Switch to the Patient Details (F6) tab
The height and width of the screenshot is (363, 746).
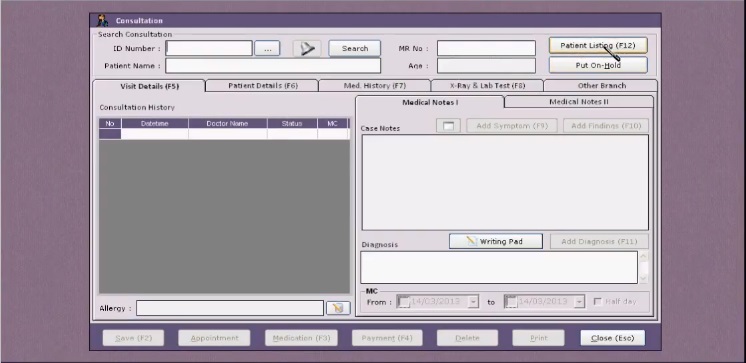click(x=263, y=86)
